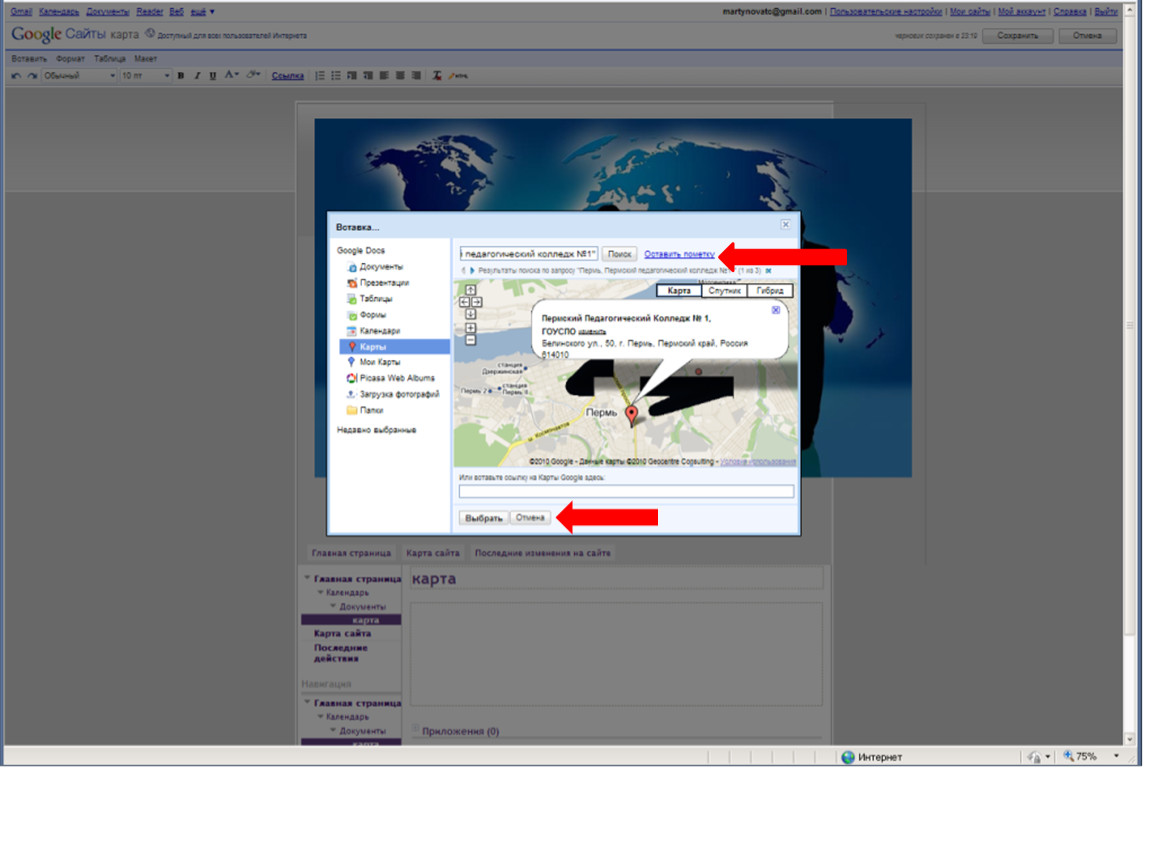Viewport: 1150px width, 864px height.
Task: Close the 'Вставка' dialog
Action: pyautogui.click(x=785, y=225)
